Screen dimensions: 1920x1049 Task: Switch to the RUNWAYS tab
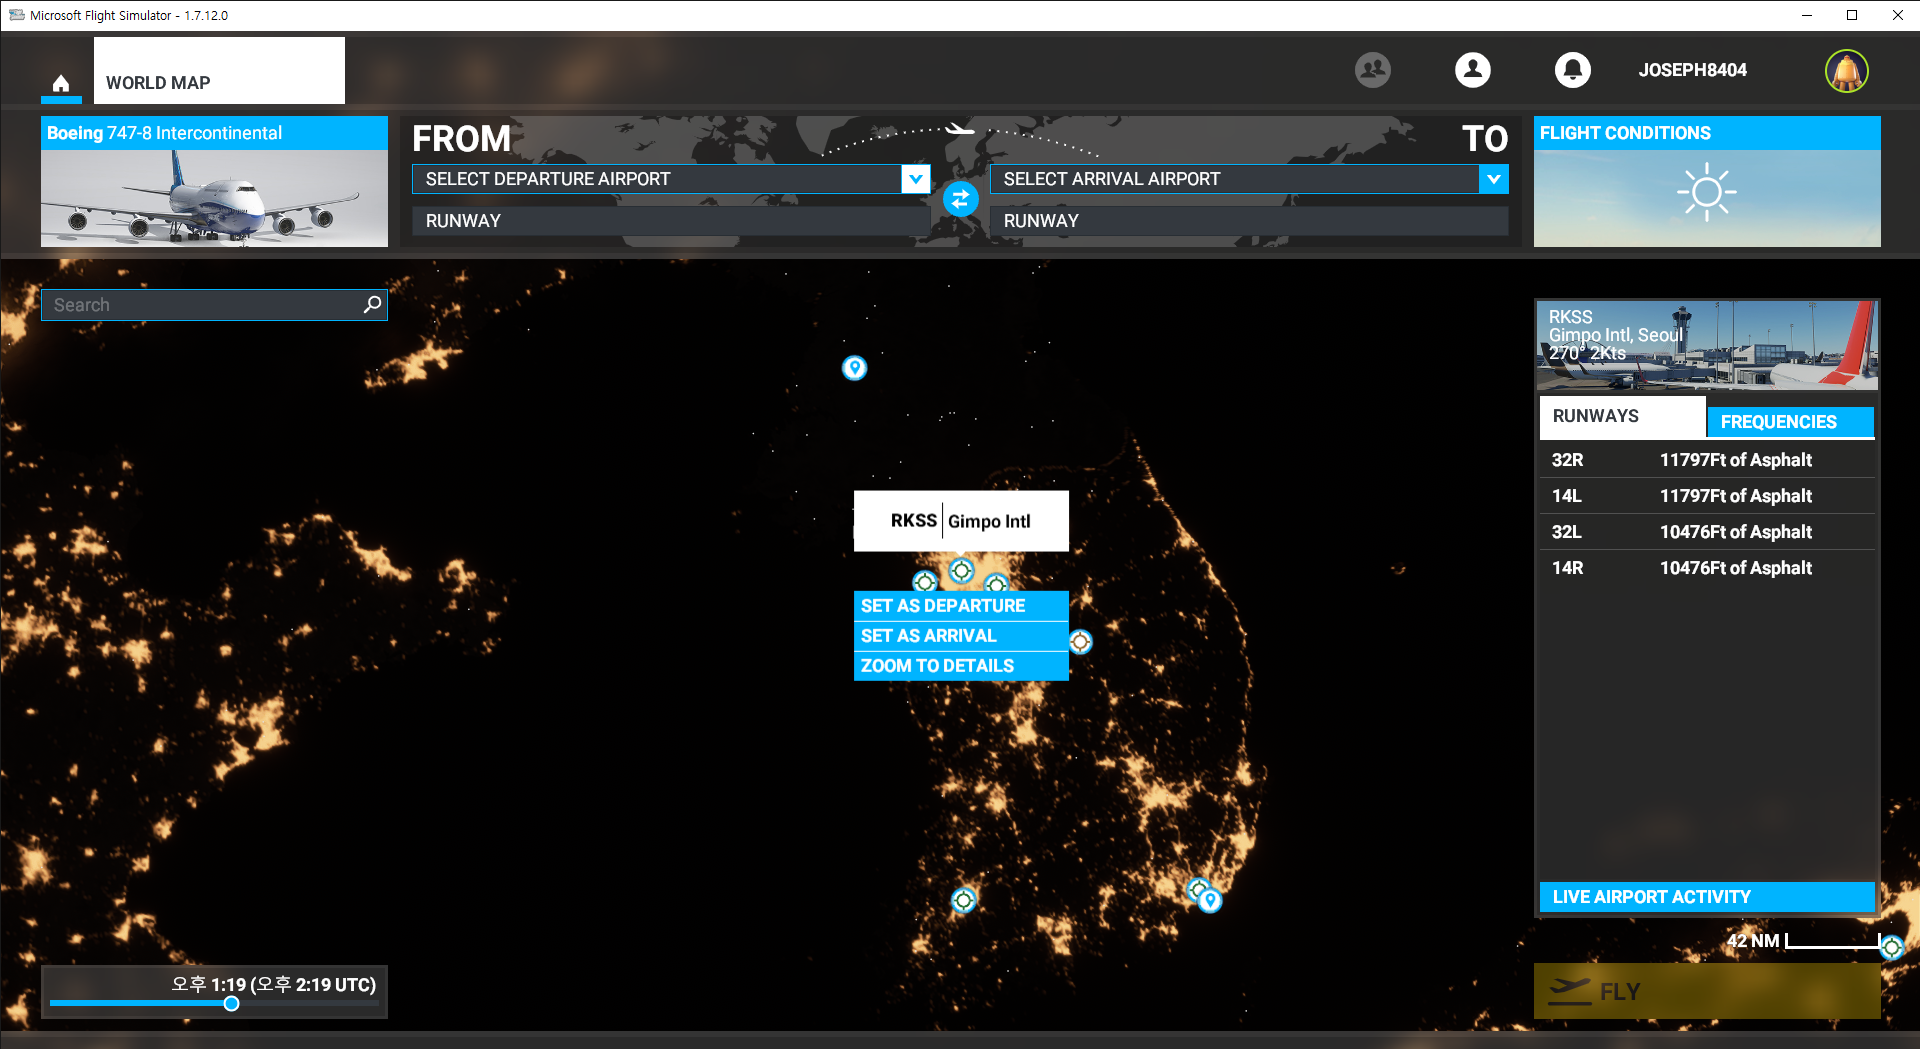pos(1622,417)
